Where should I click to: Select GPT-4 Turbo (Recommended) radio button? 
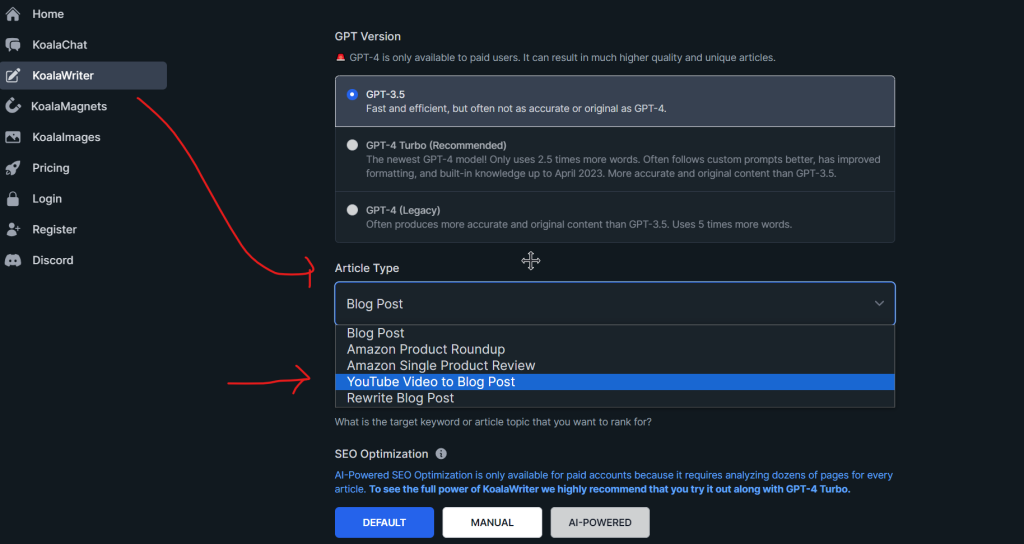coord(352,145)
